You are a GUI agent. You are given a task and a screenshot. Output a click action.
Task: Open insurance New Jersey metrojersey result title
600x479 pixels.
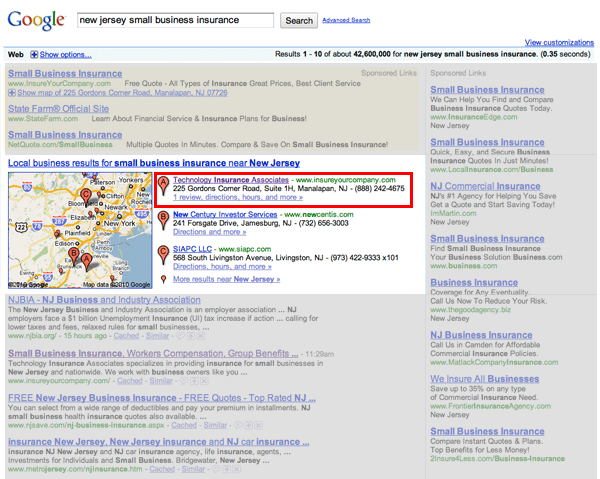158,442
